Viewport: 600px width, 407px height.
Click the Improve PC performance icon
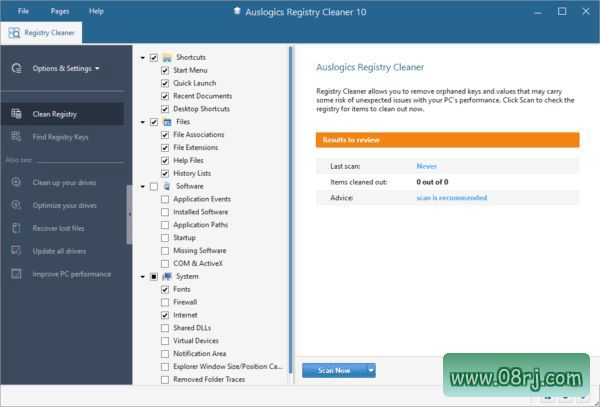pos(16,274)
